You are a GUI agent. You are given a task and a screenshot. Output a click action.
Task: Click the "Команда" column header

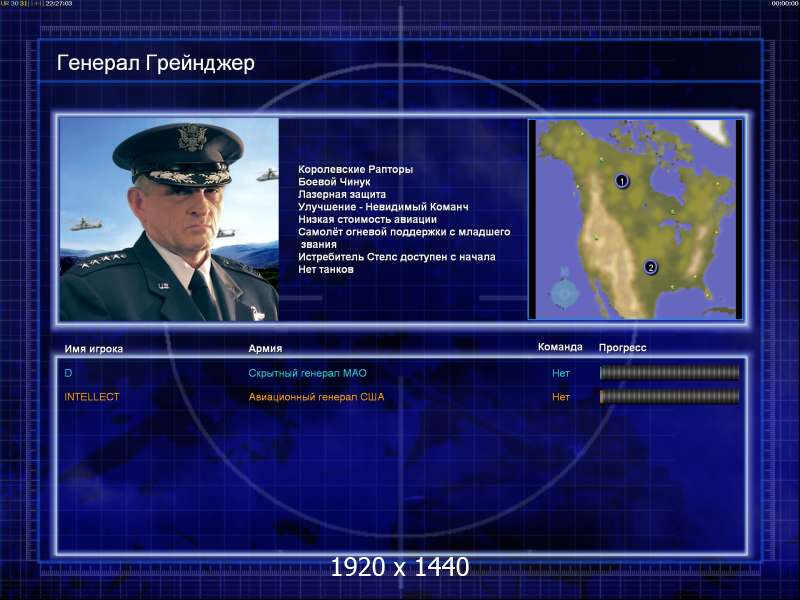(x=560, y=347)
